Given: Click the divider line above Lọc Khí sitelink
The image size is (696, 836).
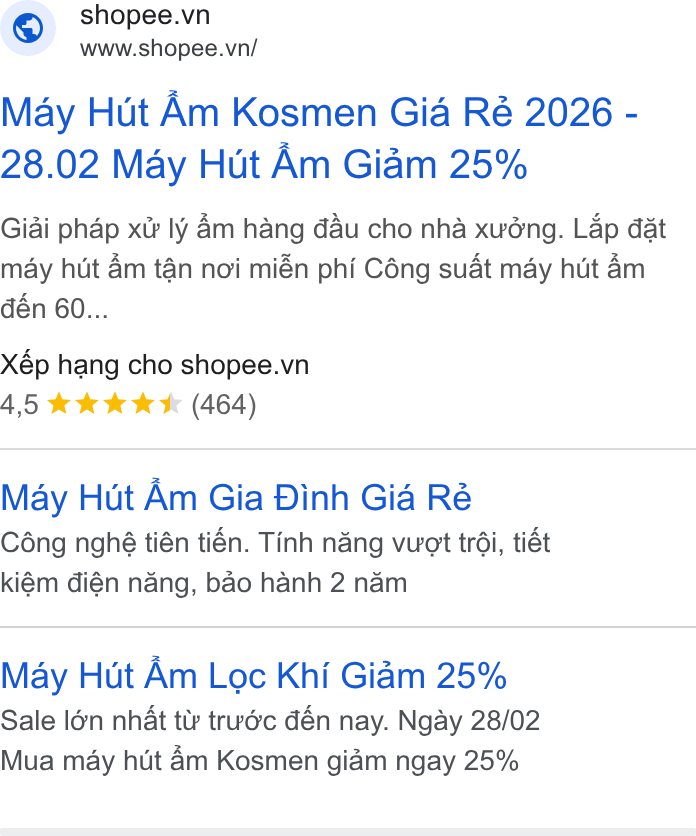Looking at the screenshot, I should coord(348,627).
